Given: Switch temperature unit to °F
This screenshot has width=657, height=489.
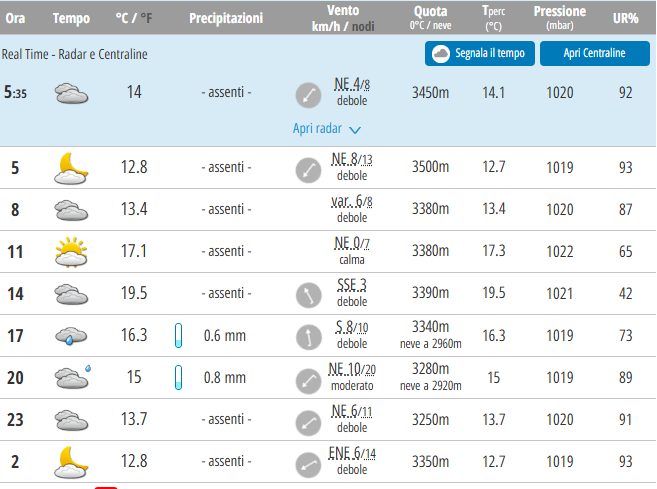Looking at the screenshot, I should [x=147, y=18].
